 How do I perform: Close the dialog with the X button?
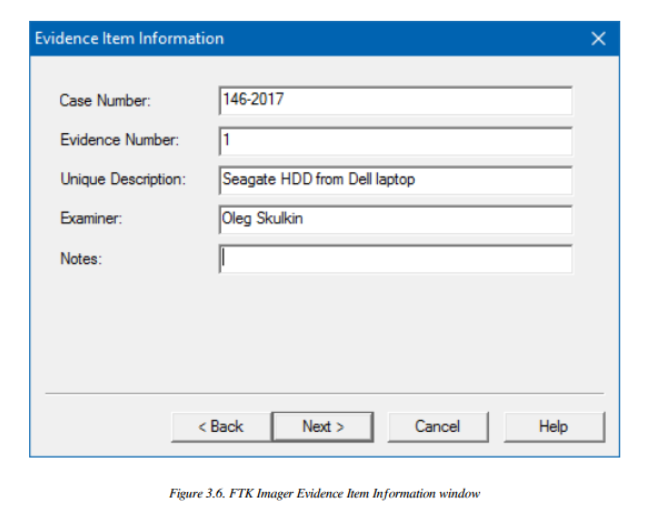pyautogui.click(x=598, y=39)
